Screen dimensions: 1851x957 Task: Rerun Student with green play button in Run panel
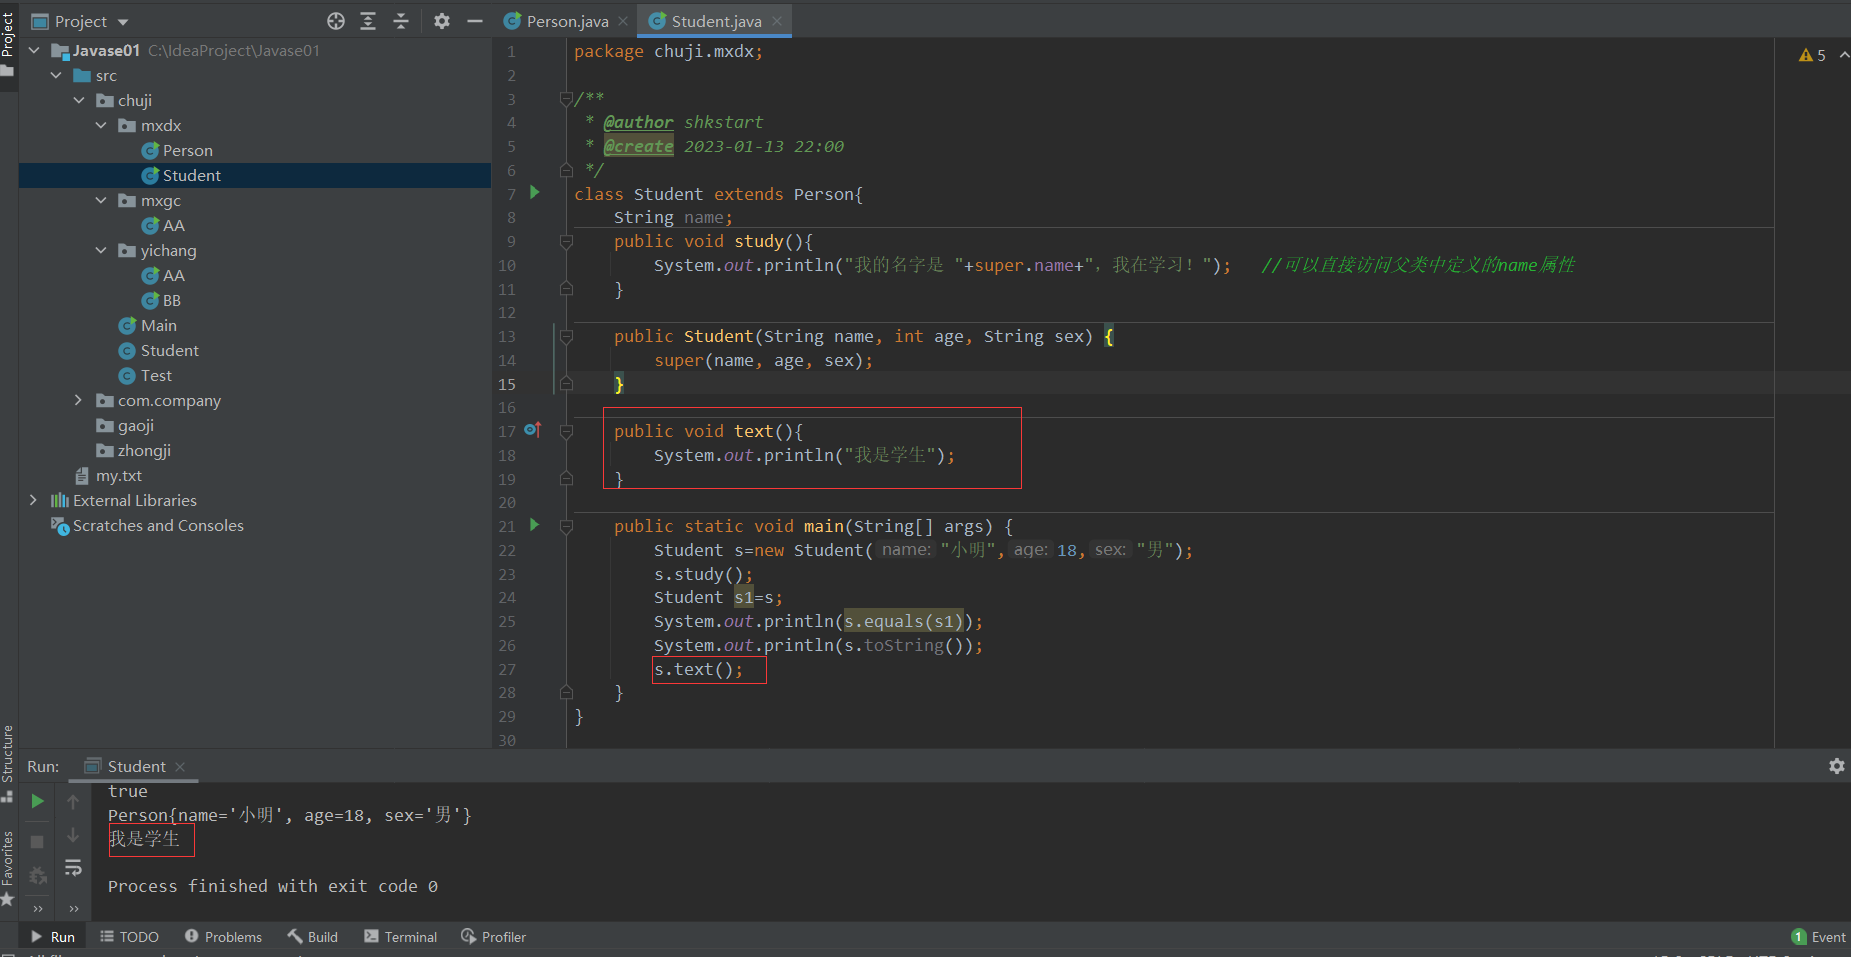click(x=37, y=801)
